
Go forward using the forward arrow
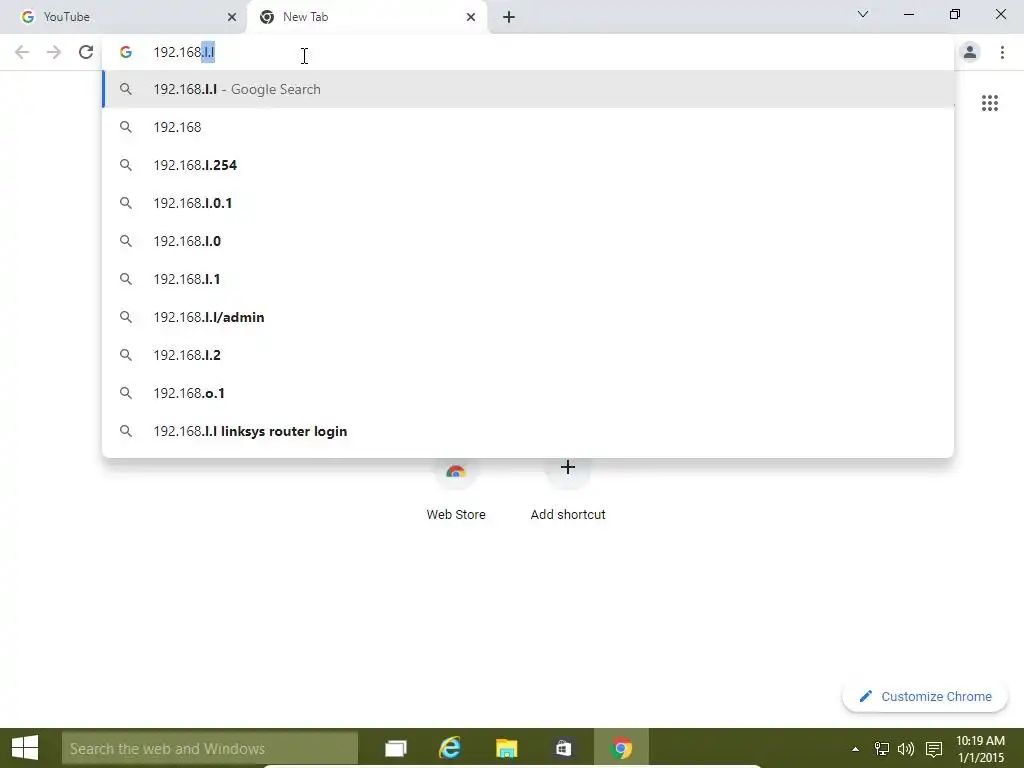(54, 52)
